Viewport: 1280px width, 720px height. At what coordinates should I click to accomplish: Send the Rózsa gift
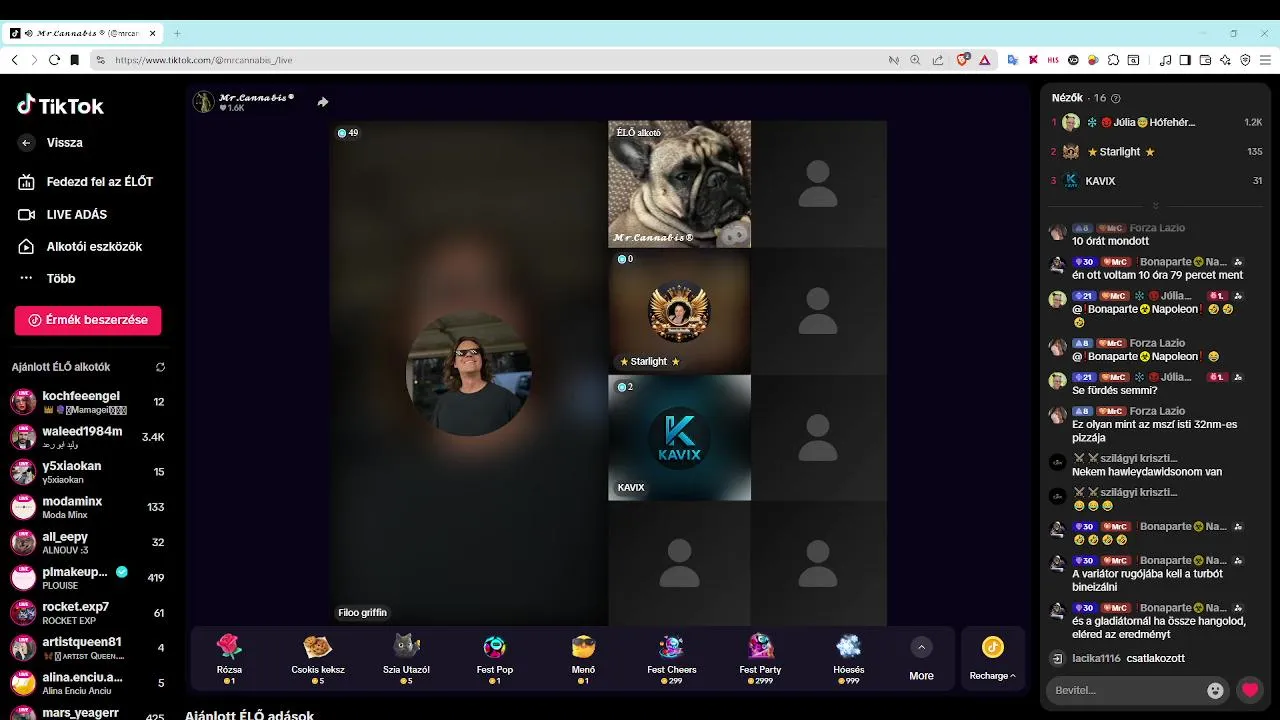(x=229, y=658)
